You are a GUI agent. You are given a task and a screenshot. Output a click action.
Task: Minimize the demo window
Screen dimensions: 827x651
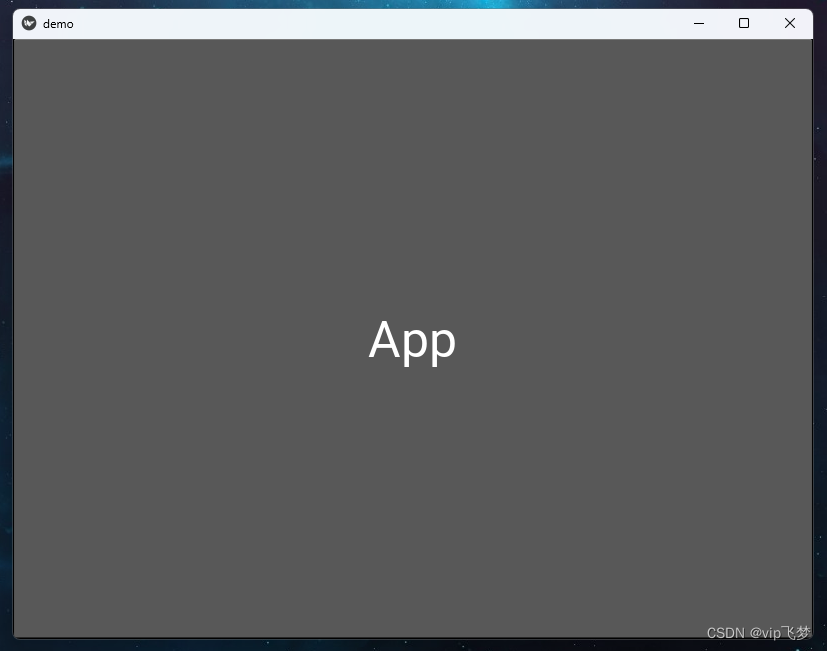point(699,23)
